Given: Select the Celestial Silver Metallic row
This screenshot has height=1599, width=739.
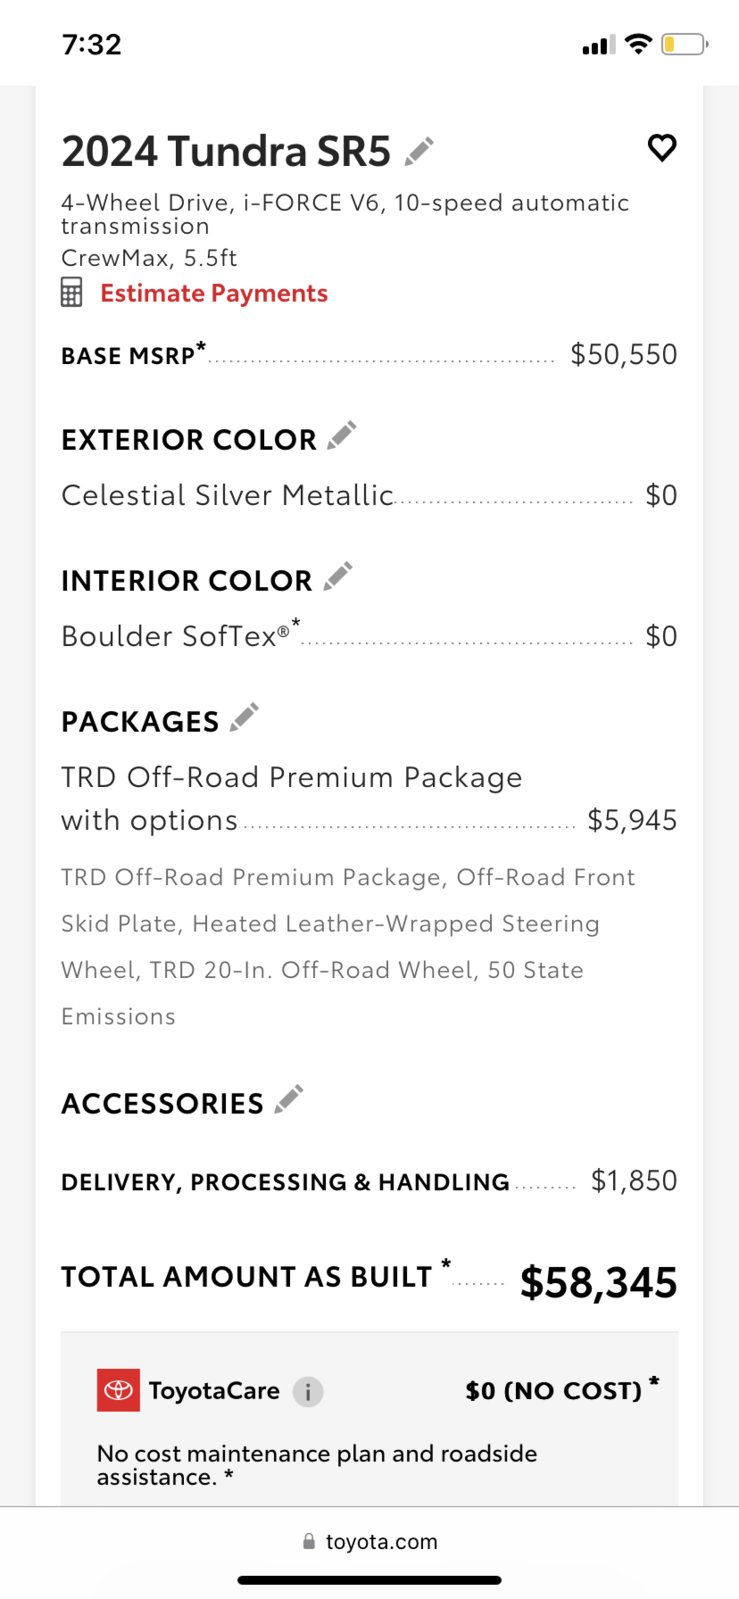Looking at the screenshot, I should click(369, 495).
